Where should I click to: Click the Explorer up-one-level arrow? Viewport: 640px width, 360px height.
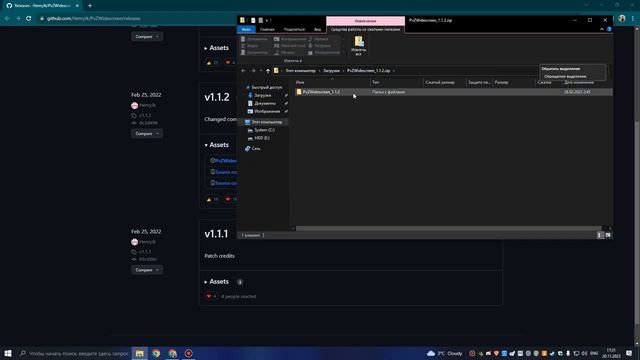pos(268,71)
